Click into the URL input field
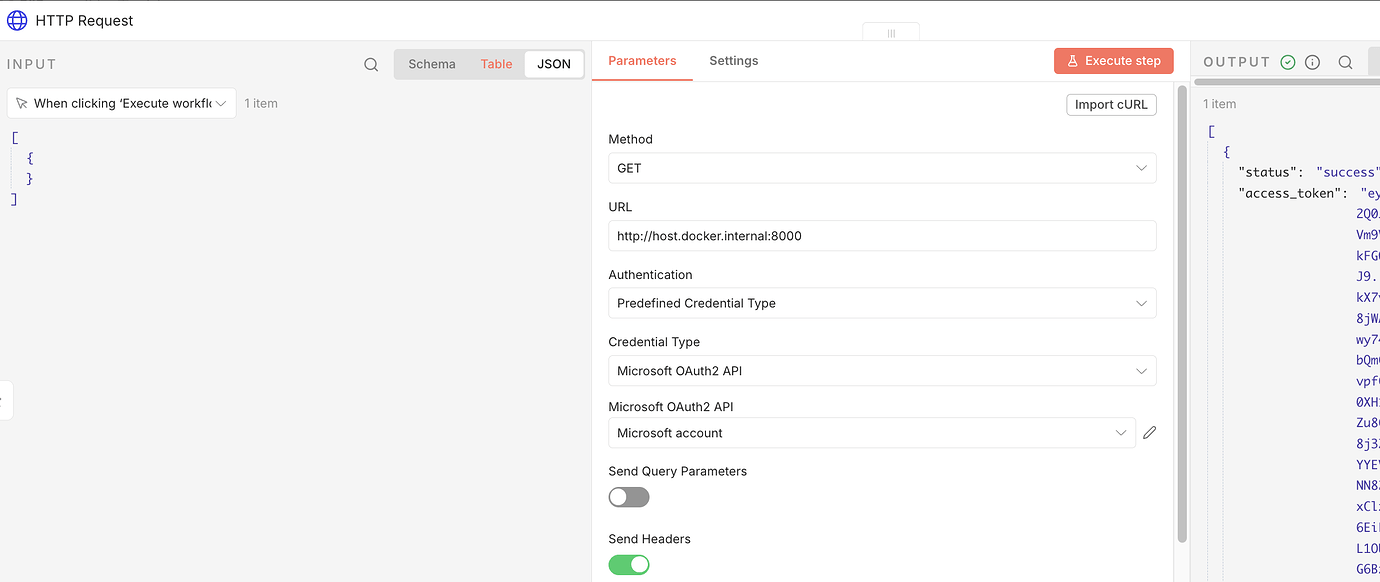The image size is (1380, 582). 881,236
